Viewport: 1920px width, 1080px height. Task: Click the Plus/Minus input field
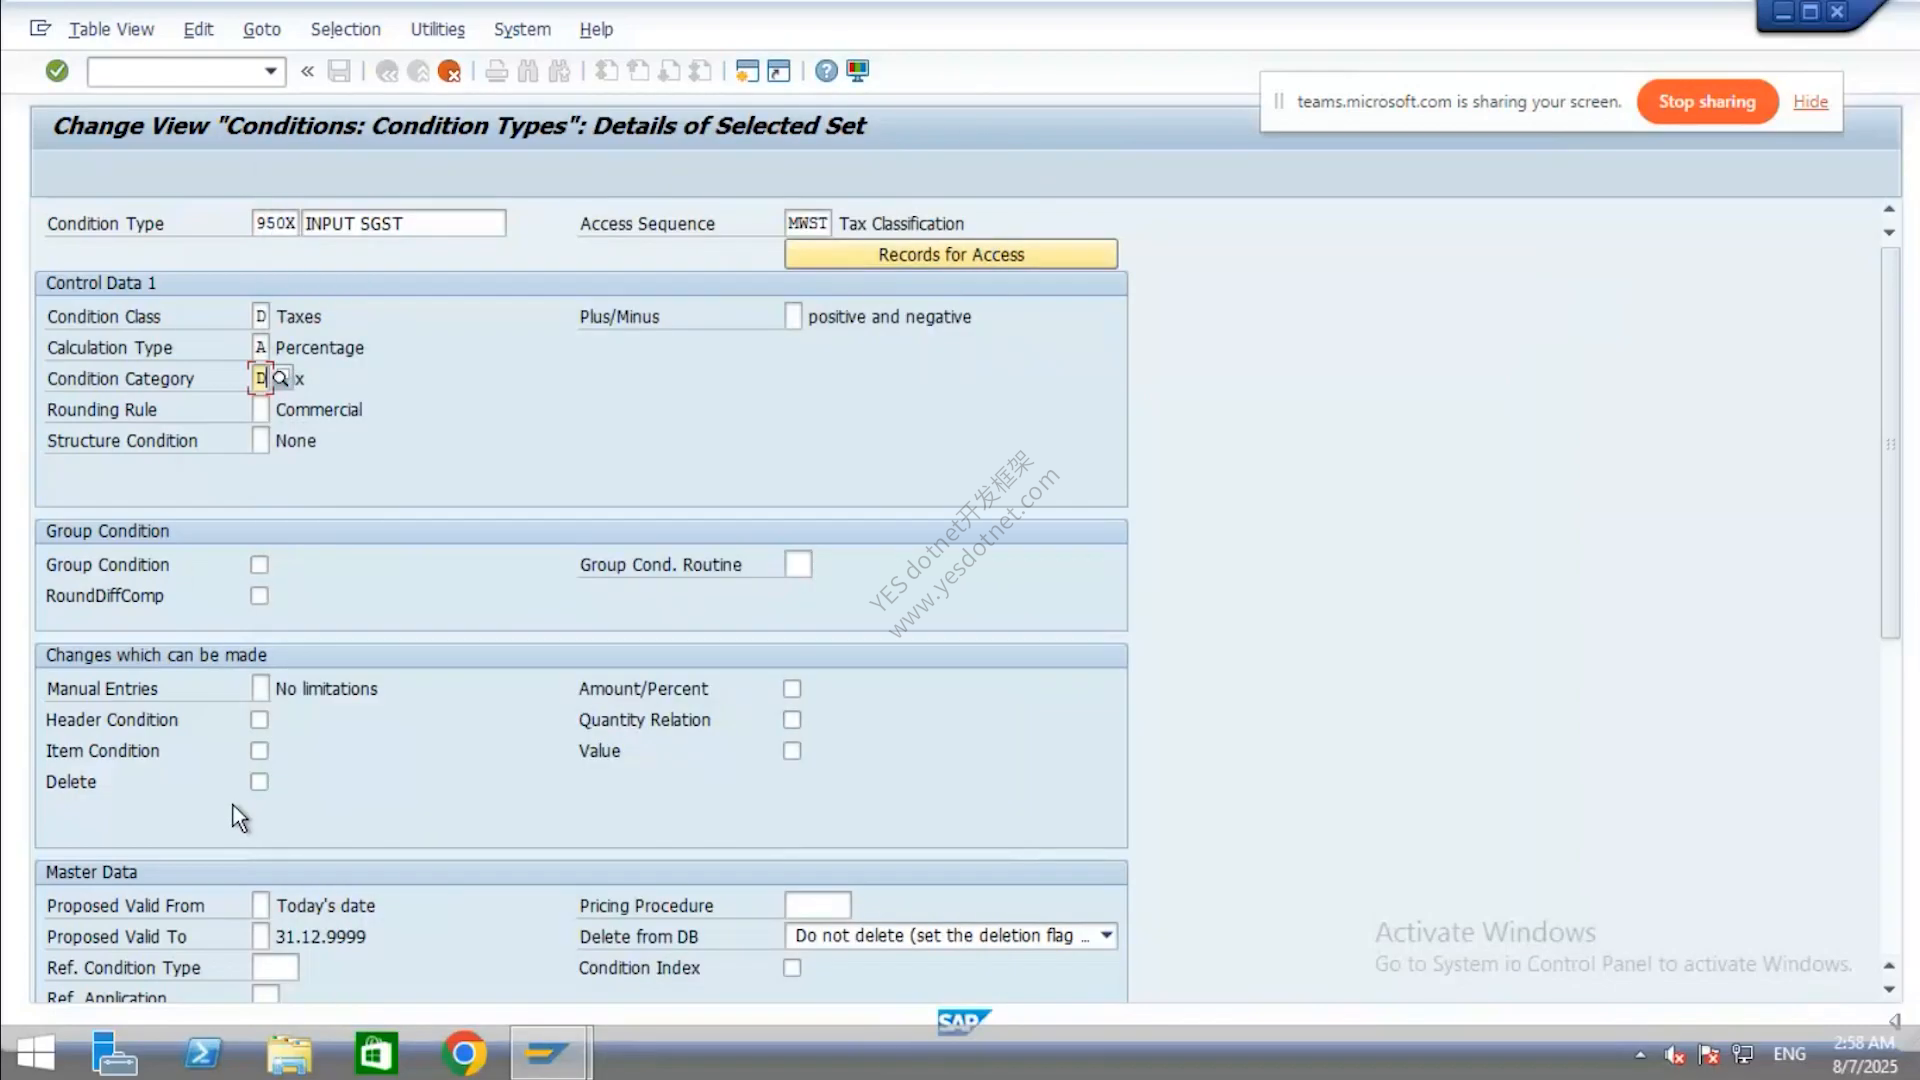point(793,316)
